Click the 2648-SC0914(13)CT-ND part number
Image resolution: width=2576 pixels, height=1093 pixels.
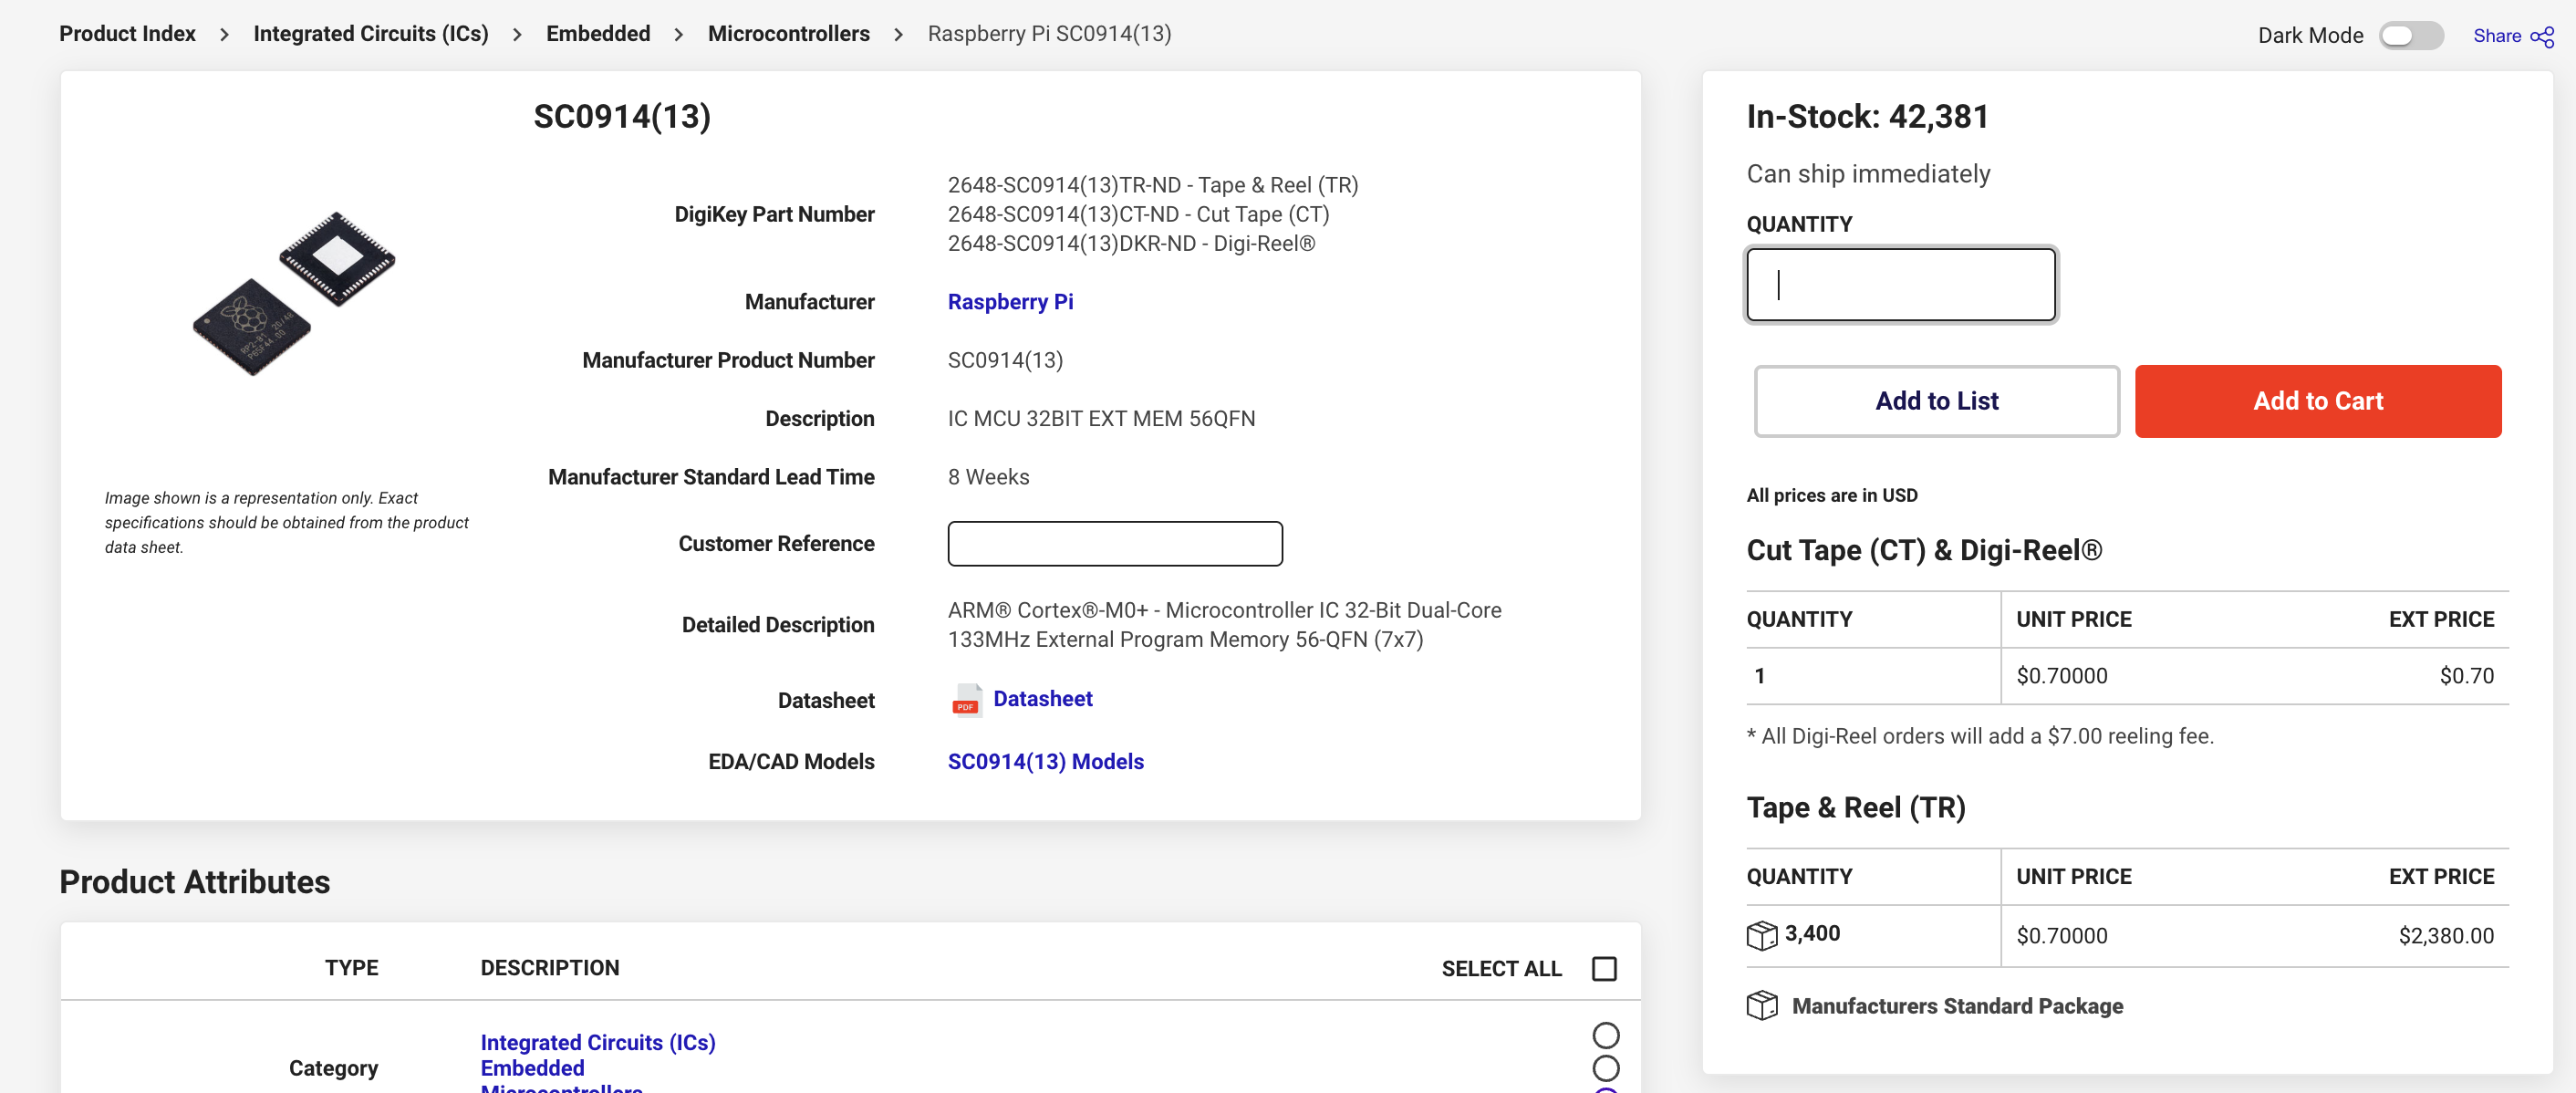(x=1138, y=214)
